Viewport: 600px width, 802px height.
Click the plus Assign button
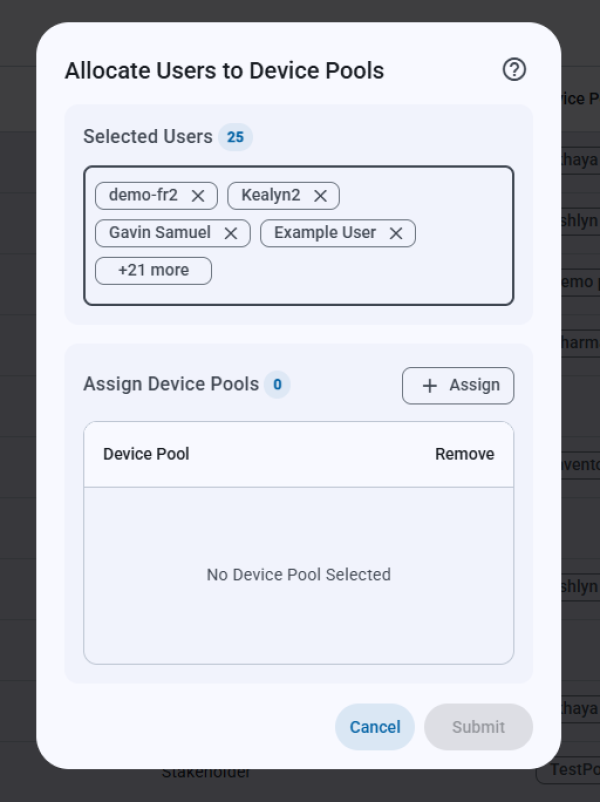coord(458,386)
